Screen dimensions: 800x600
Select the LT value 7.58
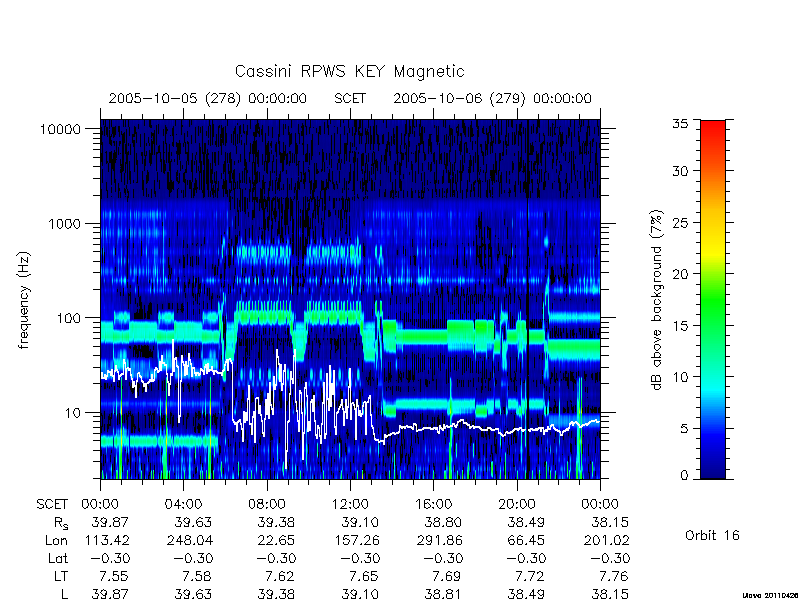coord(197,577)
